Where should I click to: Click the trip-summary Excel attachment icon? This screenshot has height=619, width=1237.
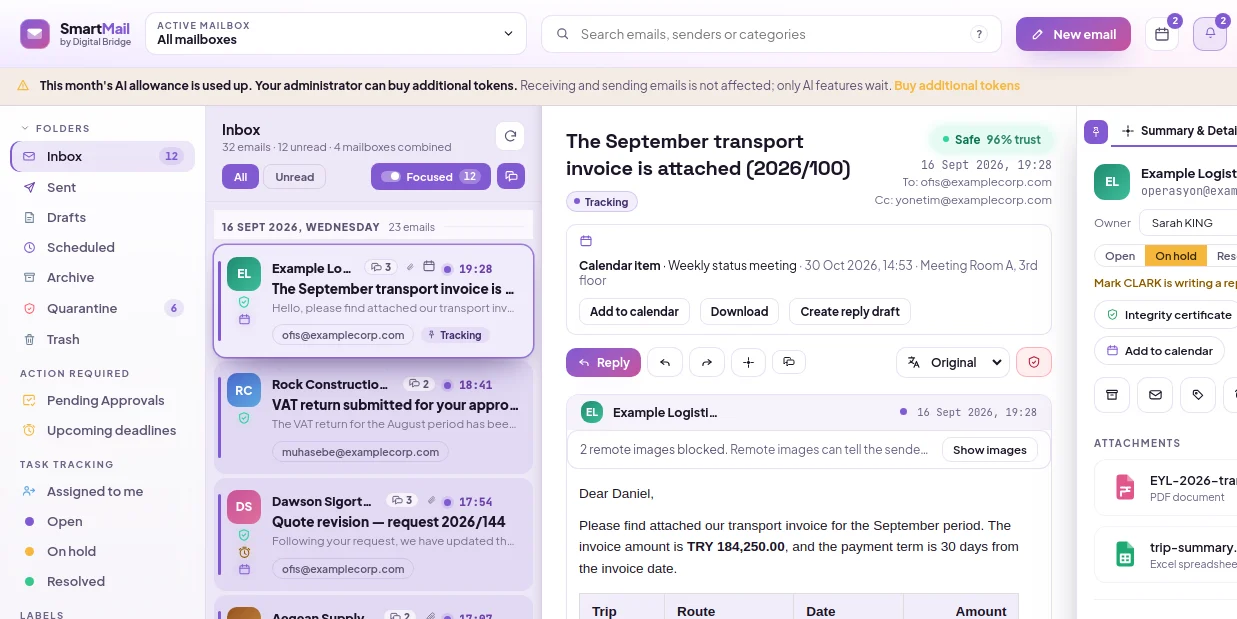1125,554
